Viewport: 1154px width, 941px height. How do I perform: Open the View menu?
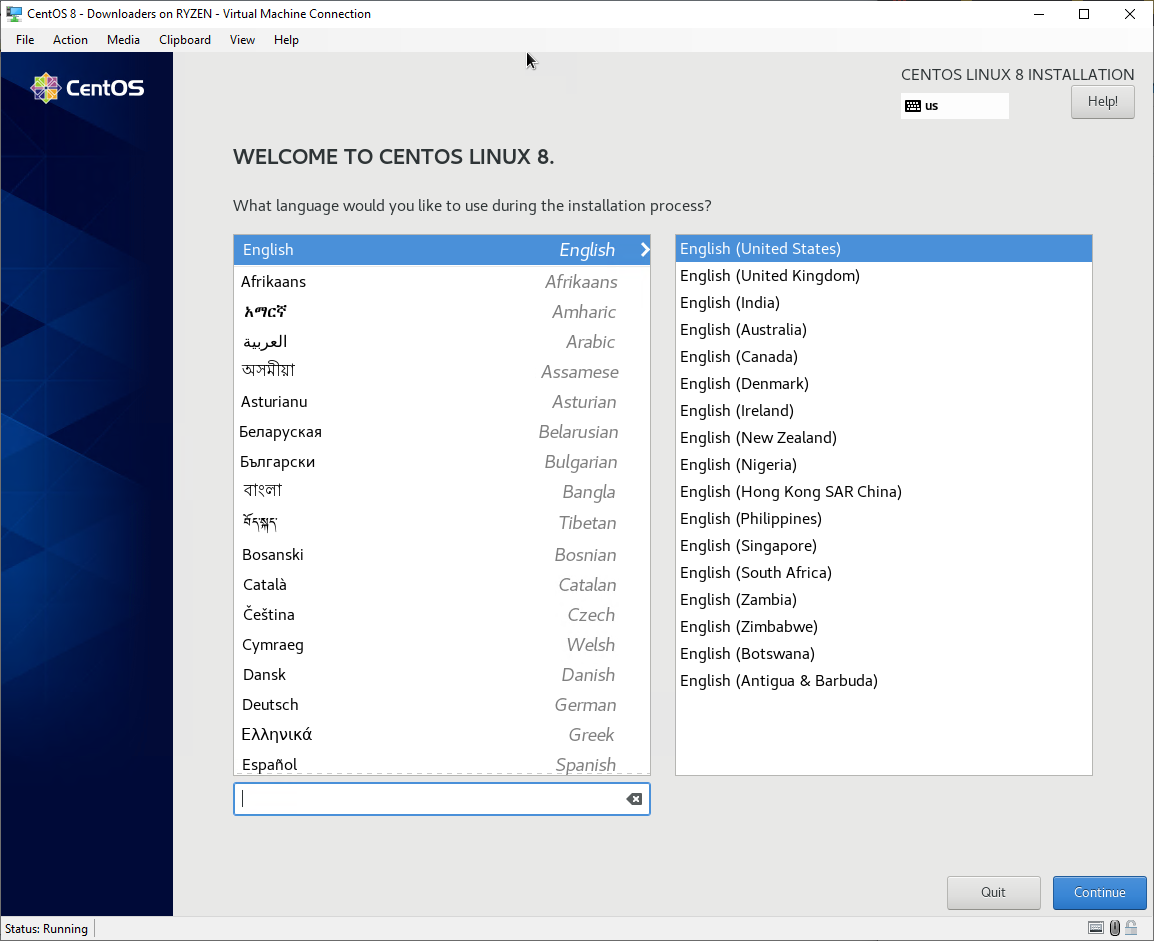coord(242,40)
